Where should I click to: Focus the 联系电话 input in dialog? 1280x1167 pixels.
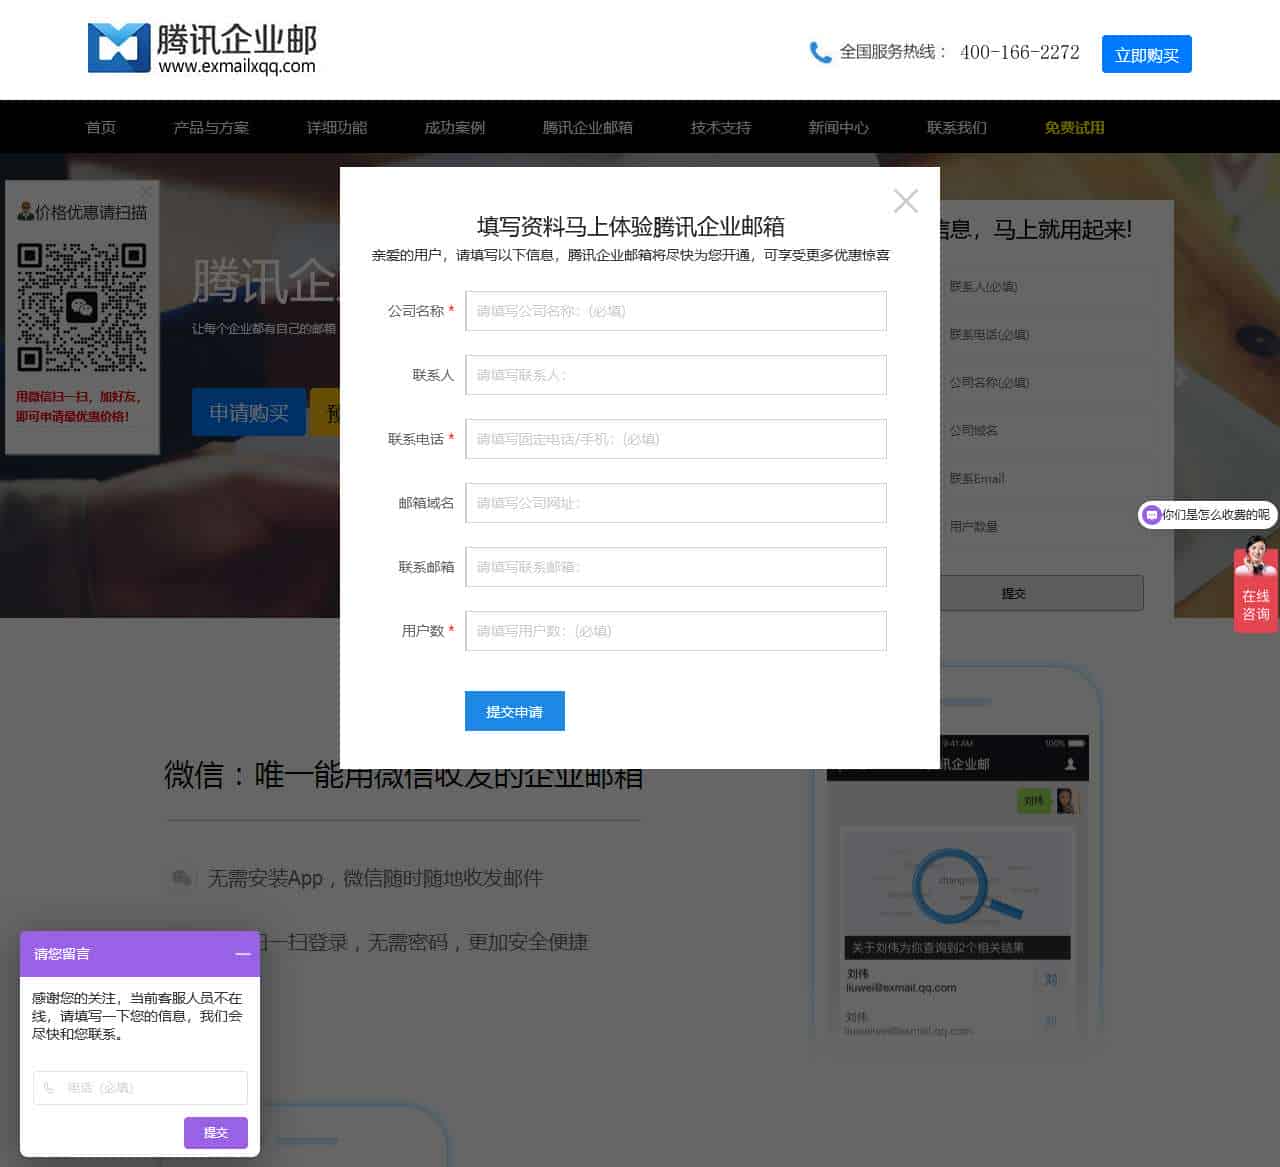click(x=676, y=439)
